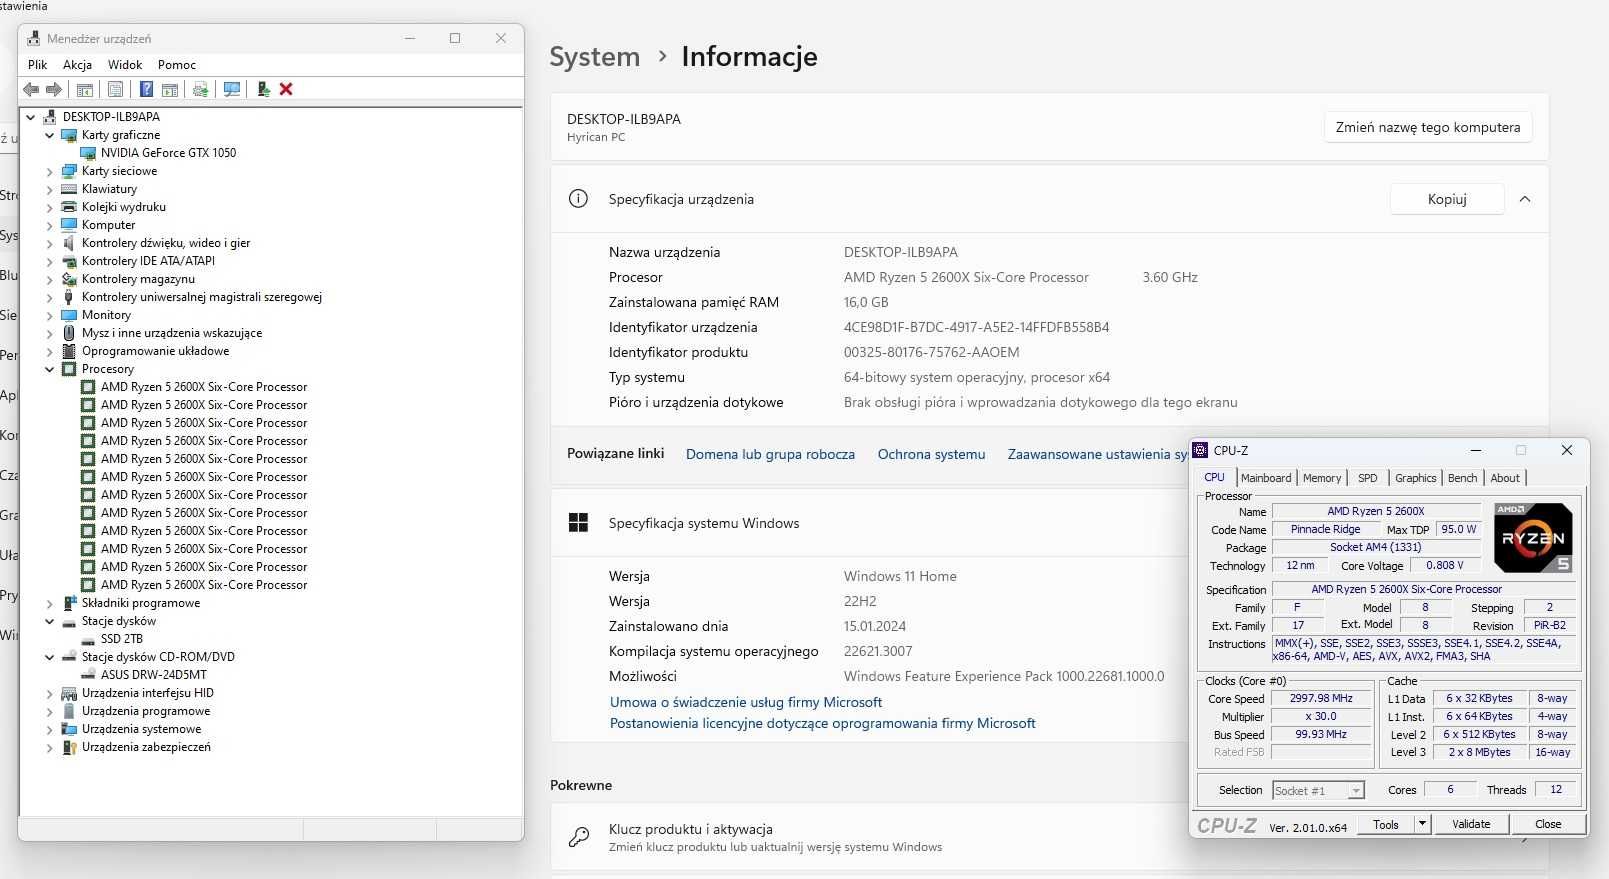1609x879 pixels.
Task: Click the Validate button in CPU-Z
Action: click(1471, 824)
